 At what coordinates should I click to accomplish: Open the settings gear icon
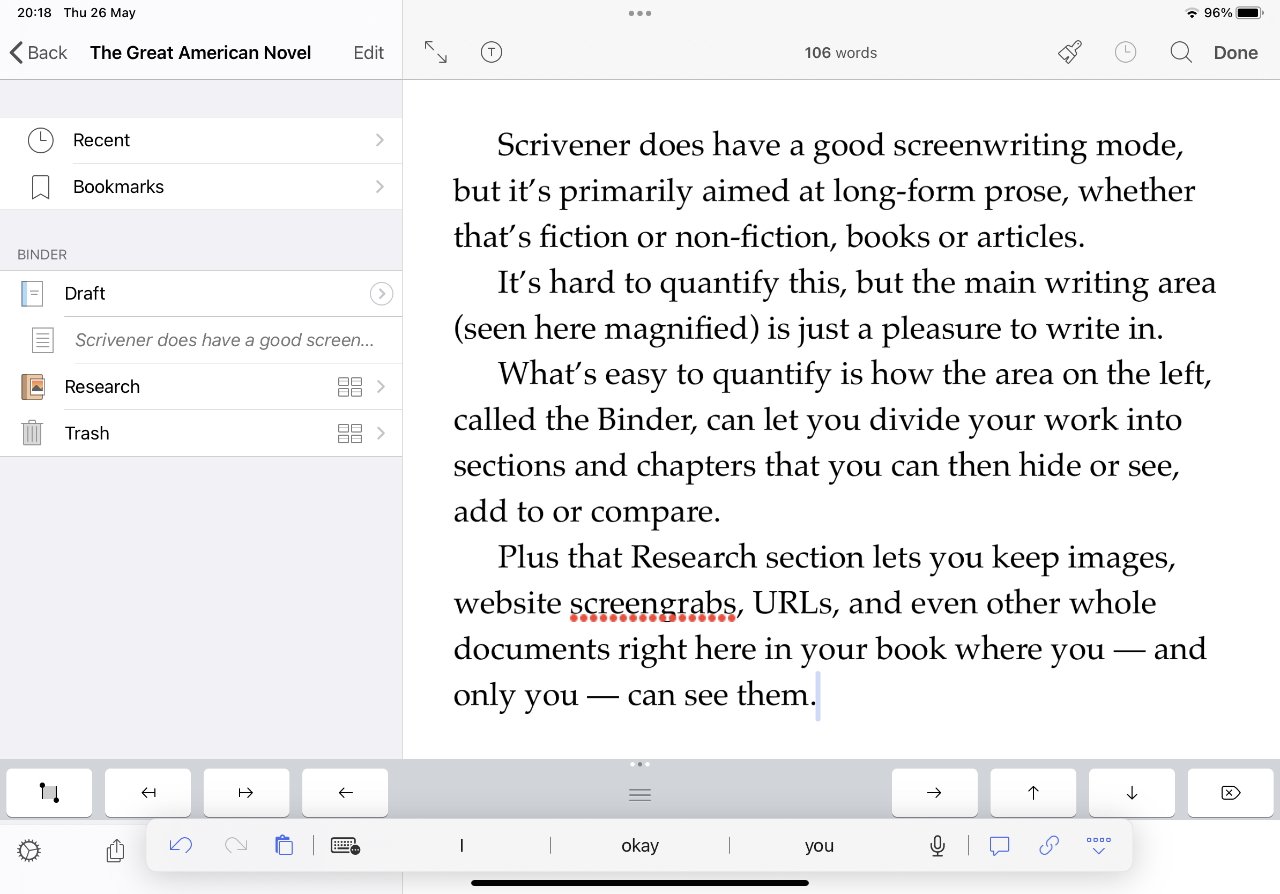pyautogui.click(x=29, y=851)
